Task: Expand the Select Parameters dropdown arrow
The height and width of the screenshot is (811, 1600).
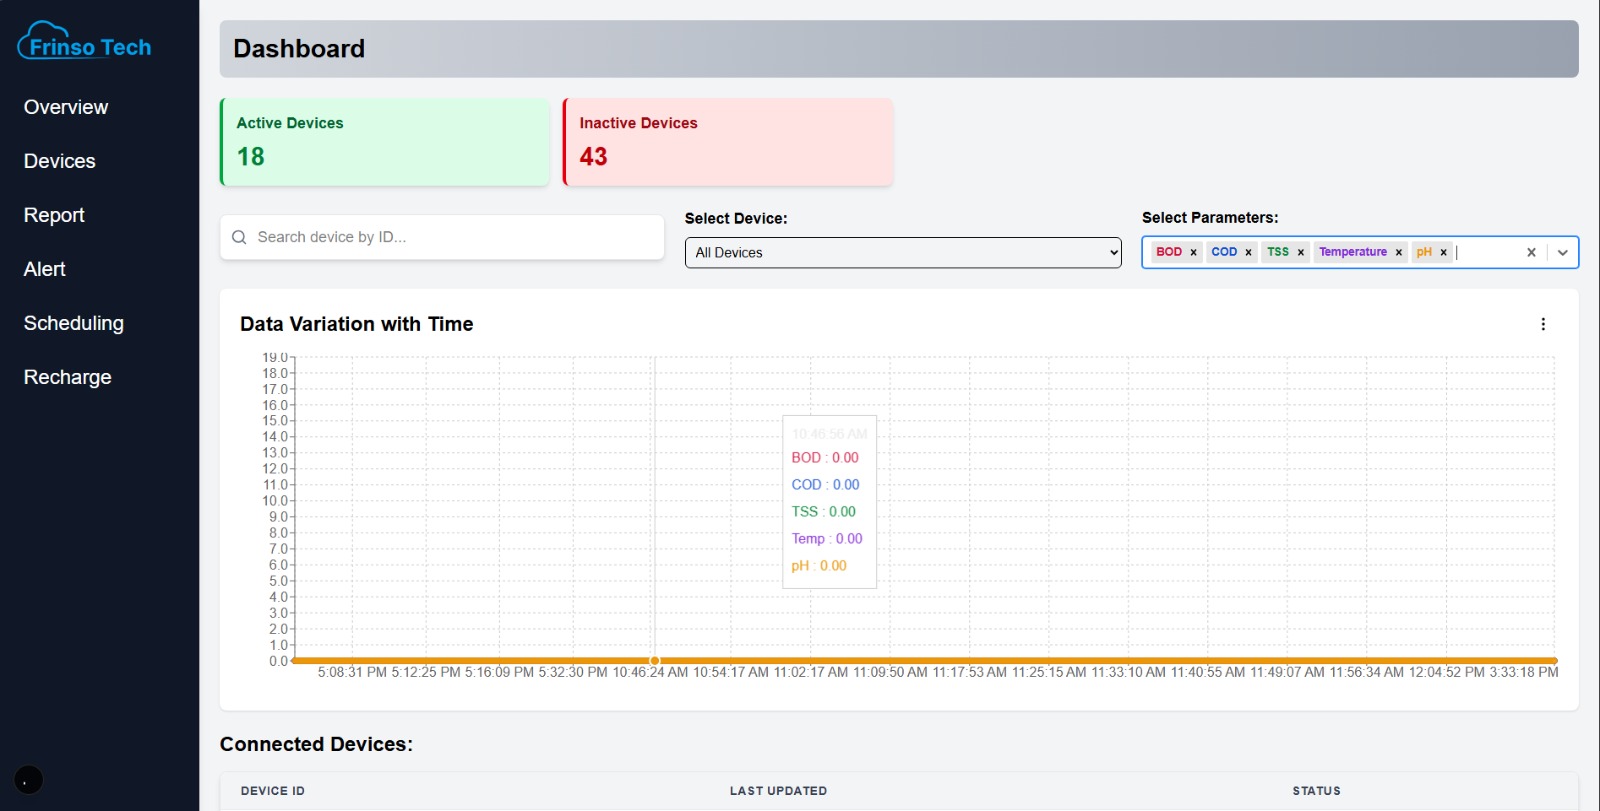Action: (x=1562, y=253)
